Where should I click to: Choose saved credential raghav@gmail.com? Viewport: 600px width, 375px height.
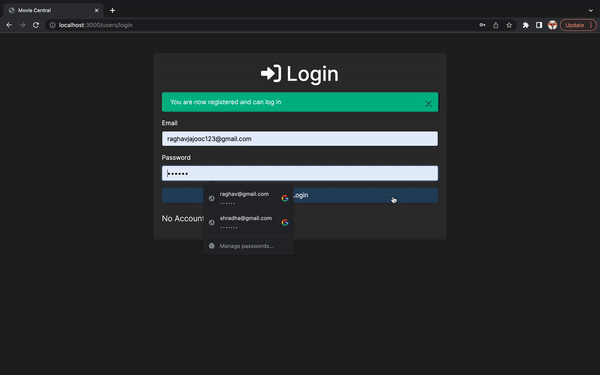pos(248,198)
